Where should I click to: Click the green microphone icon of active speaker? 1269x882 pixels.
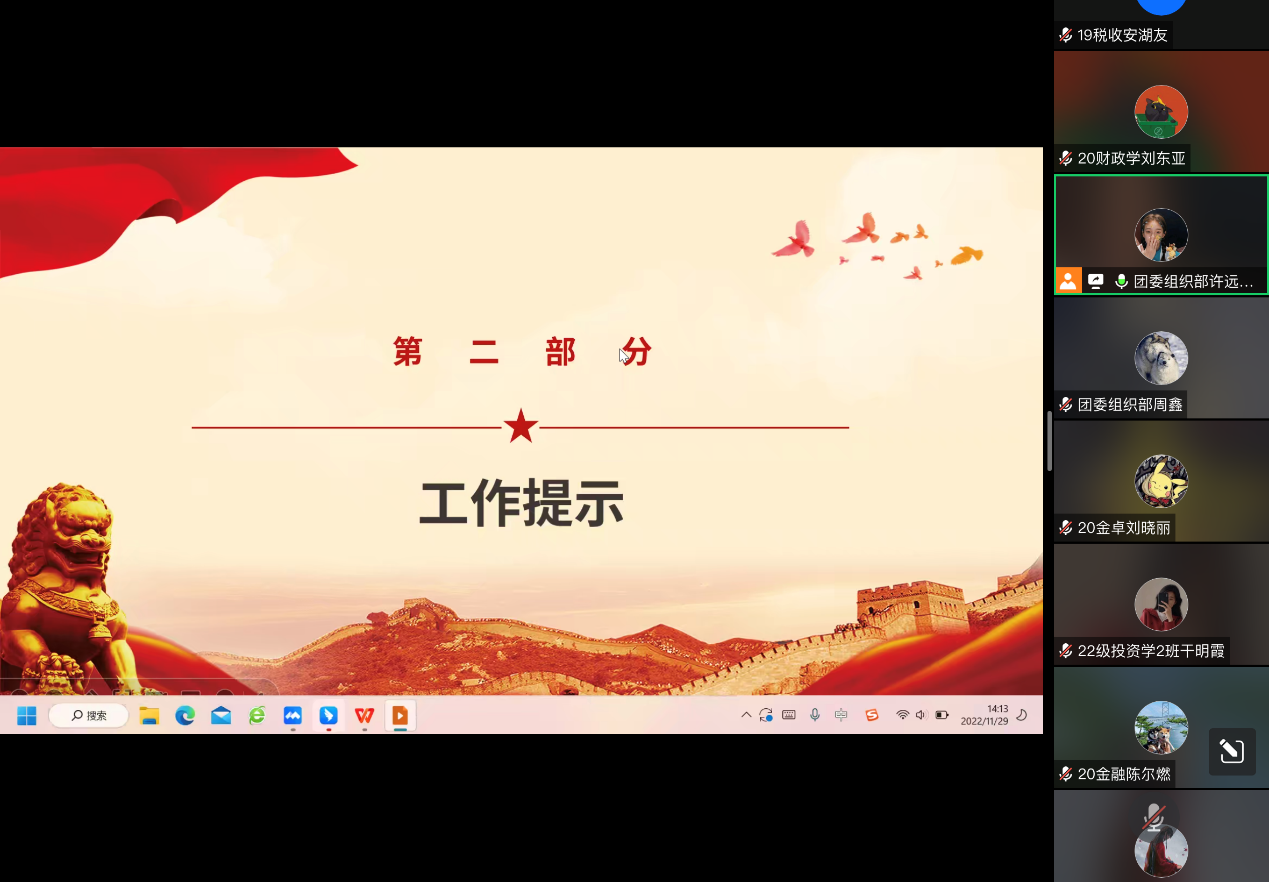point(1121,281)
